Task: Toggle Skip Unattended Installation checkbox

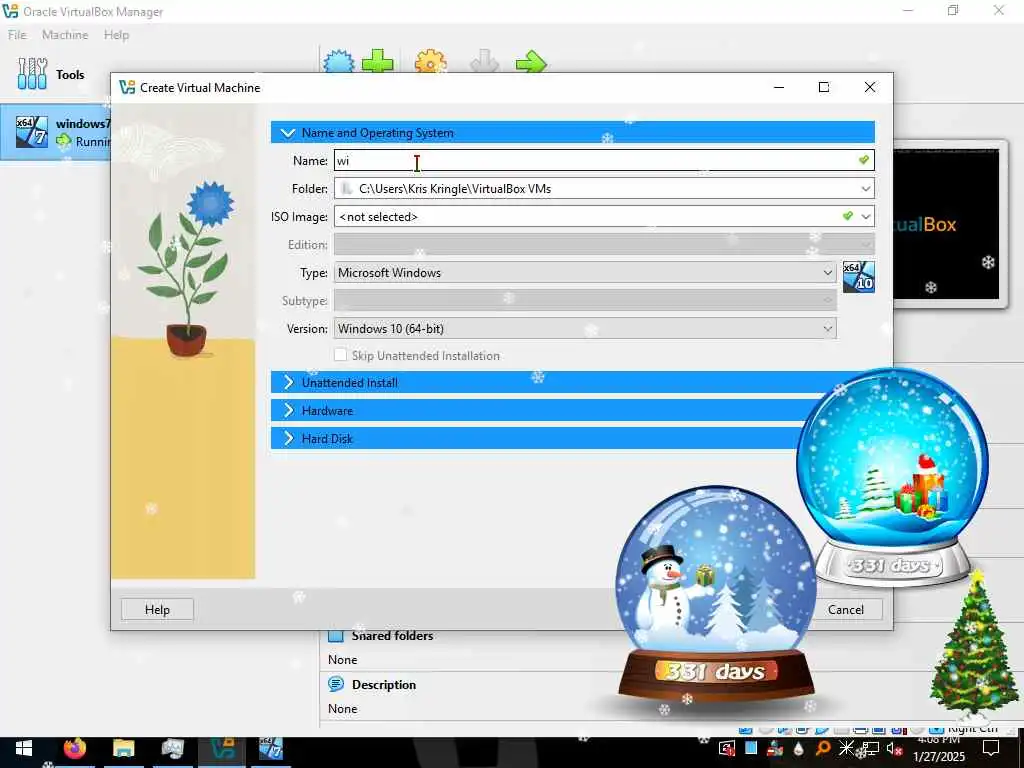Action: click(x=340, y=355)
